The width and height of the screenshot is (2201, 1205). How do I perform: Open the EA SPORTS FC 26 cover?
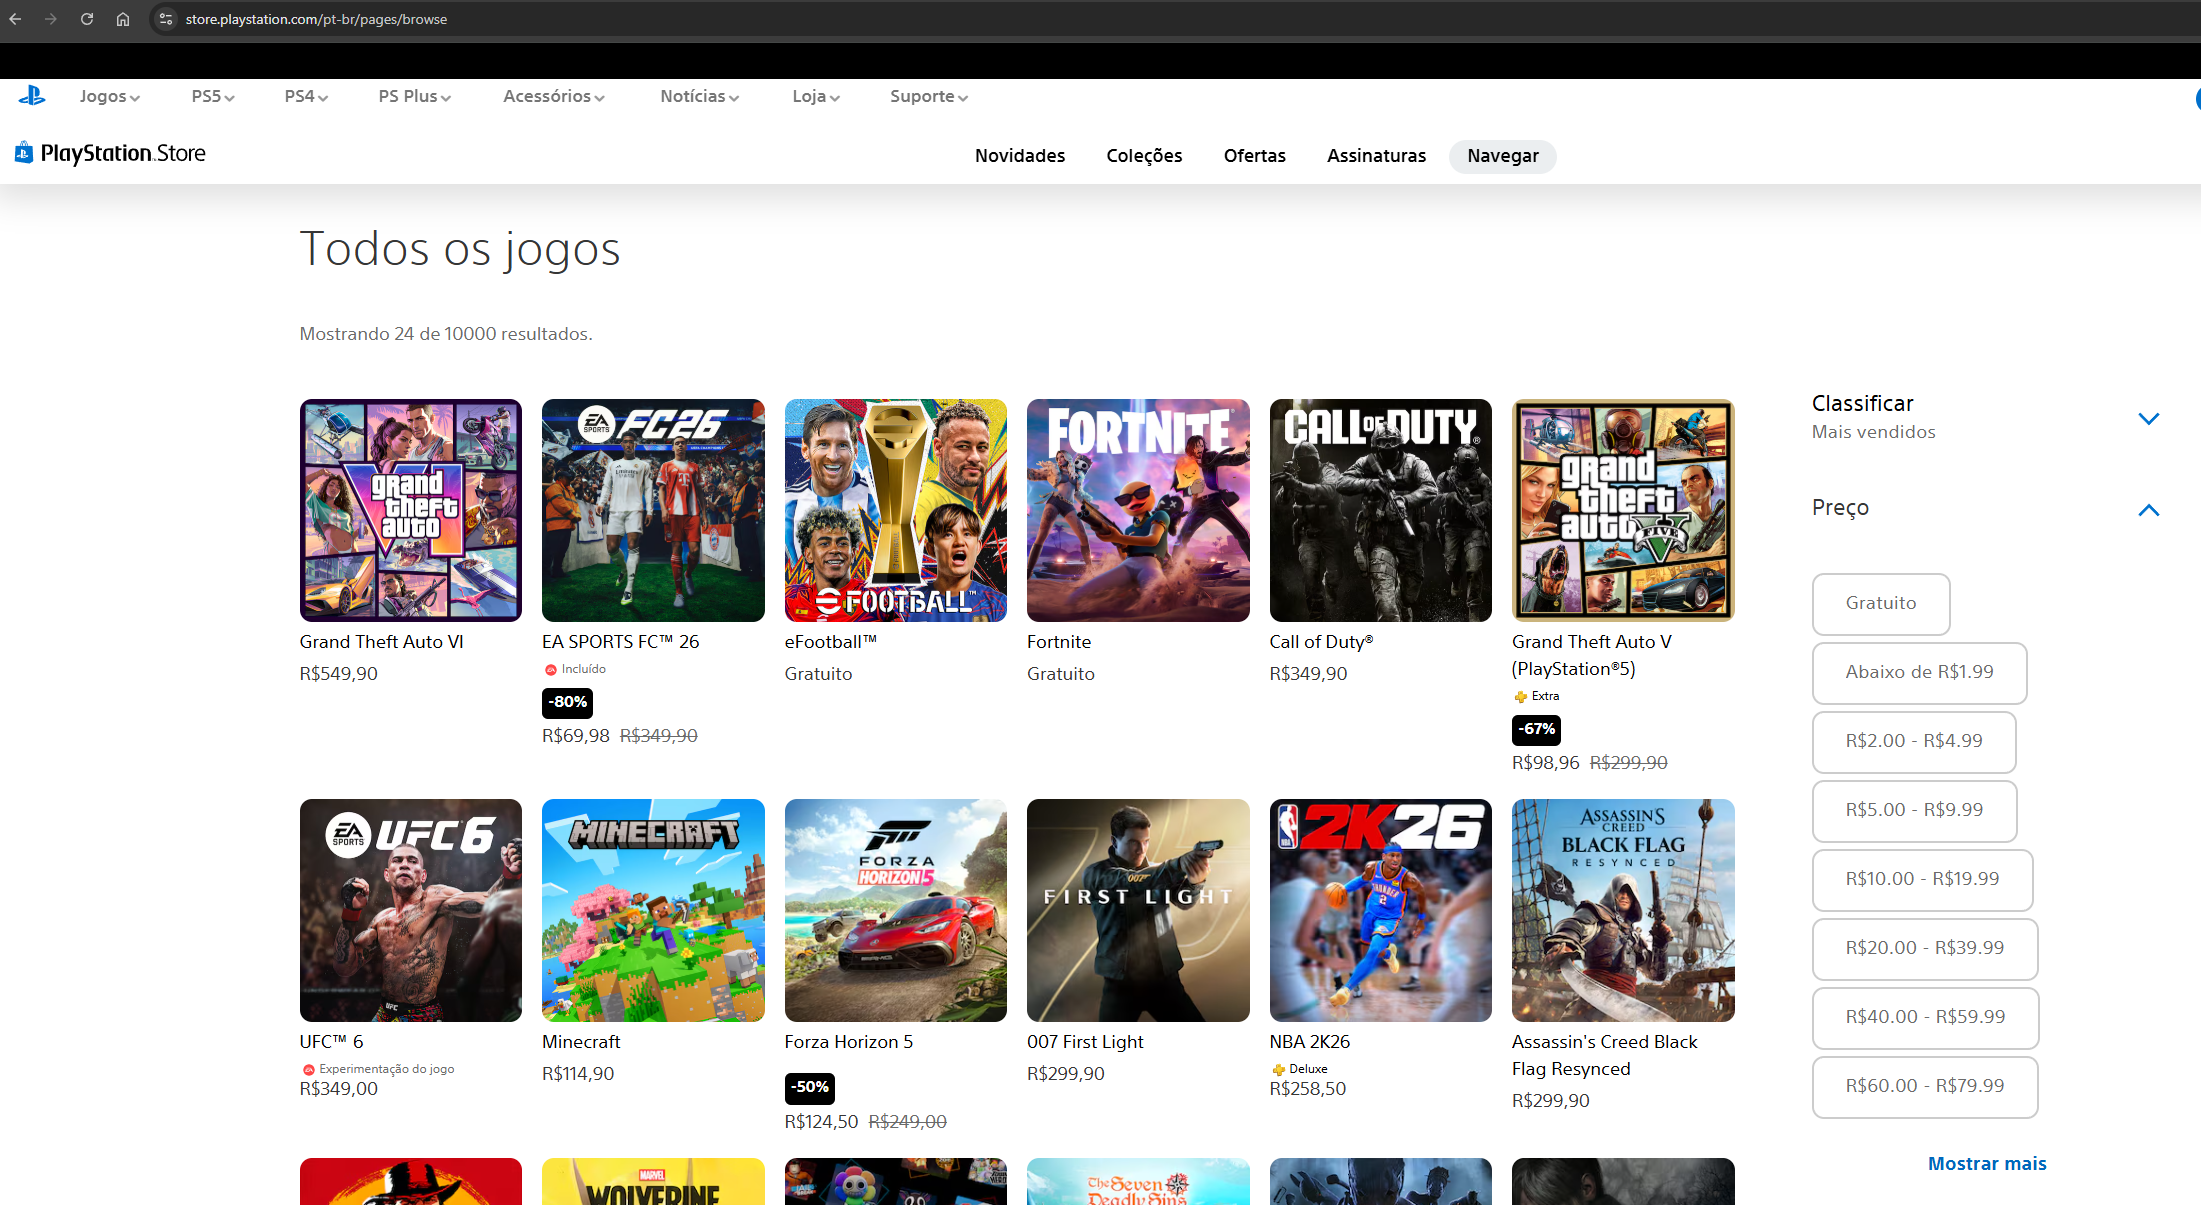653,510
